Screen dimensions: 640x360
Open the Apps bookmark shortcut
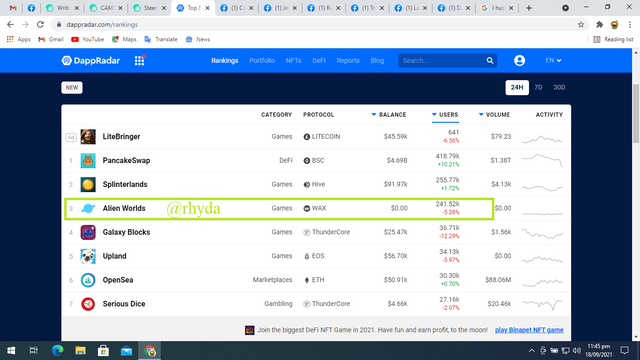coord(18,39)
